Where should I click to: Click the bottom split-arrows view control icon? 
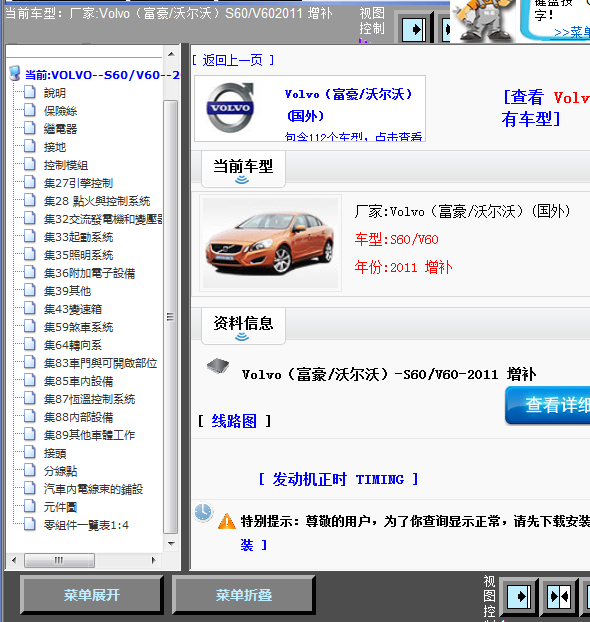point(559,596)
